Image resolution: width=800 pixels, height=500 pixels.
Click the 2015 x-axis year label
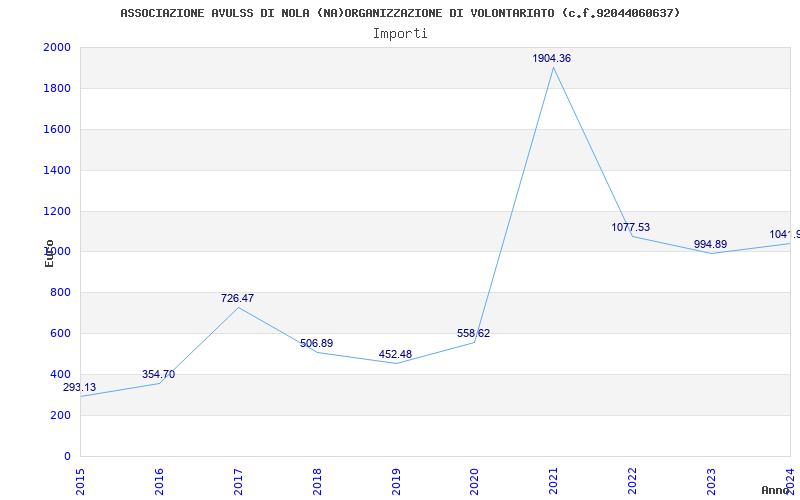pos(80,482)
